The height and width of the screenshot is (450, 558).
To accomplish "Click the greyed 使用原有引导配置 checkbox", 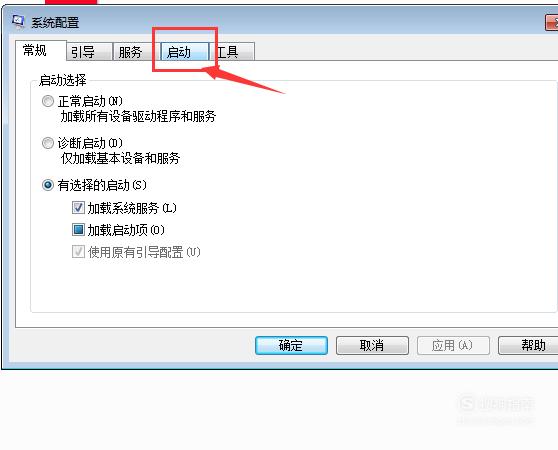I will (x=78, y=252).
